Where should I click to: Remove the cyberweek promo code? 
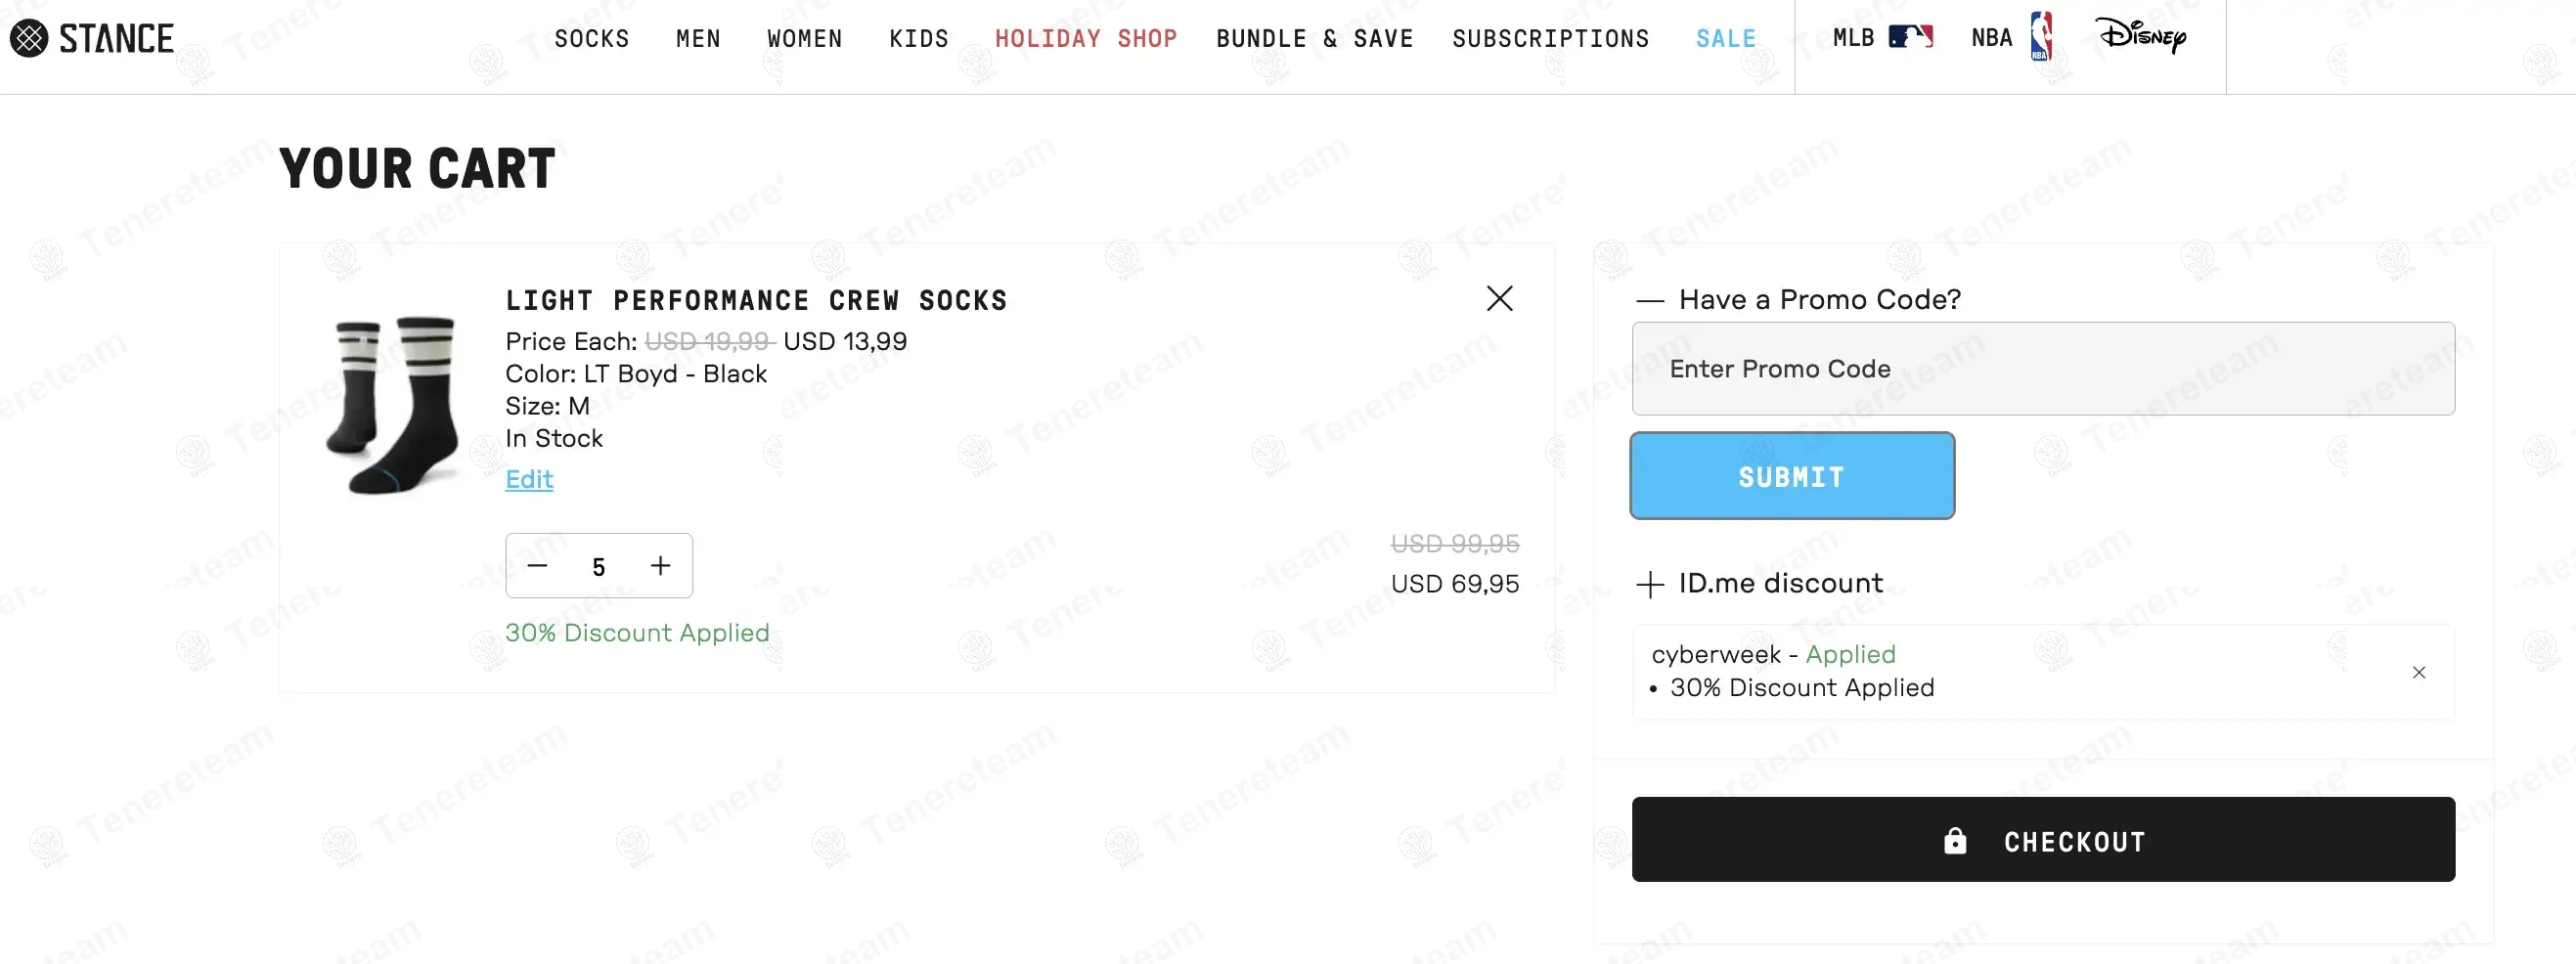click(2418, 672)
